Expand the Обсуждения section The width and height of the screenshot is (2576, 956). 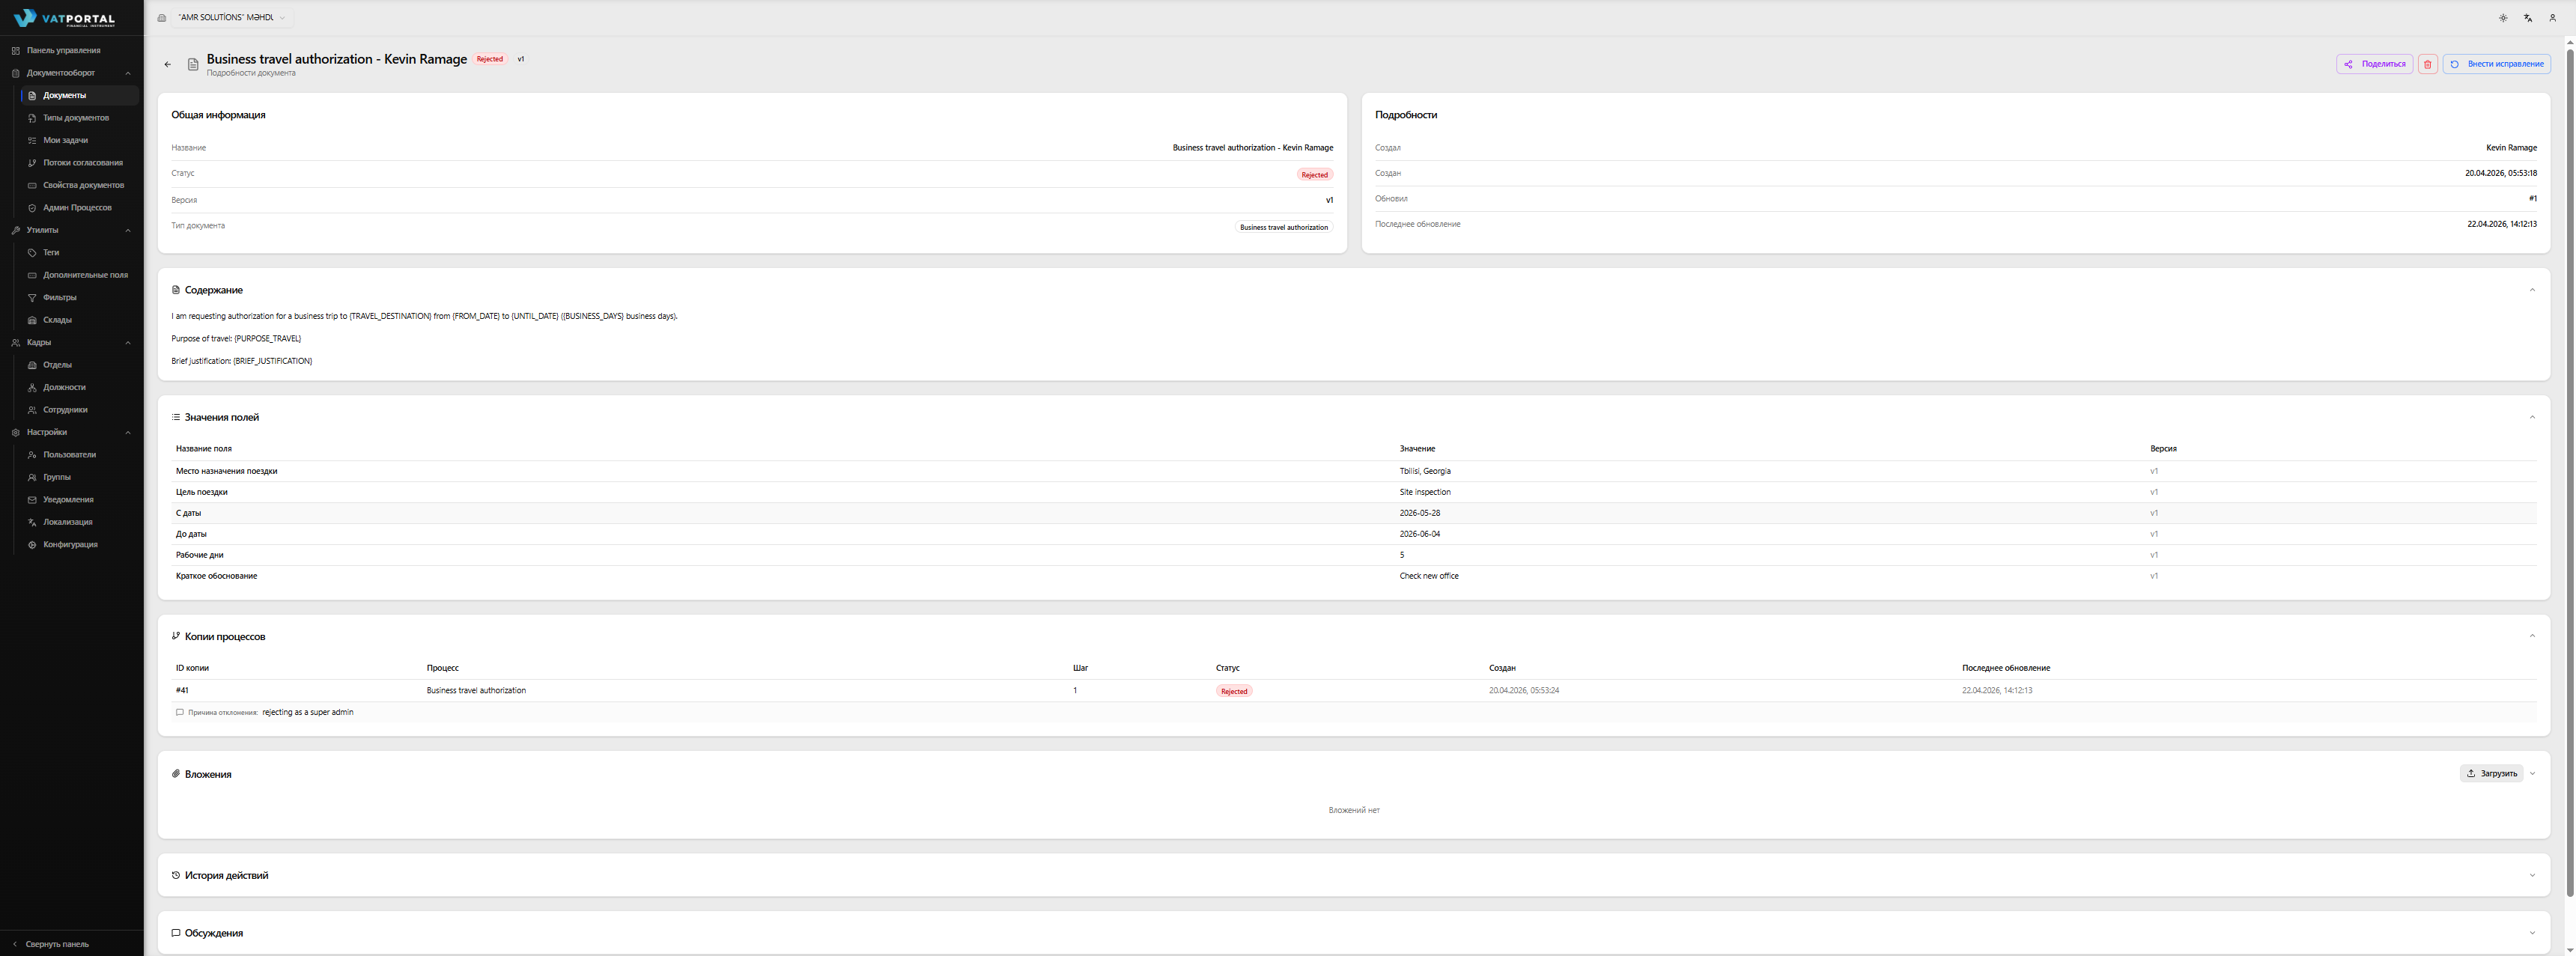click(x=2532, y=933)
